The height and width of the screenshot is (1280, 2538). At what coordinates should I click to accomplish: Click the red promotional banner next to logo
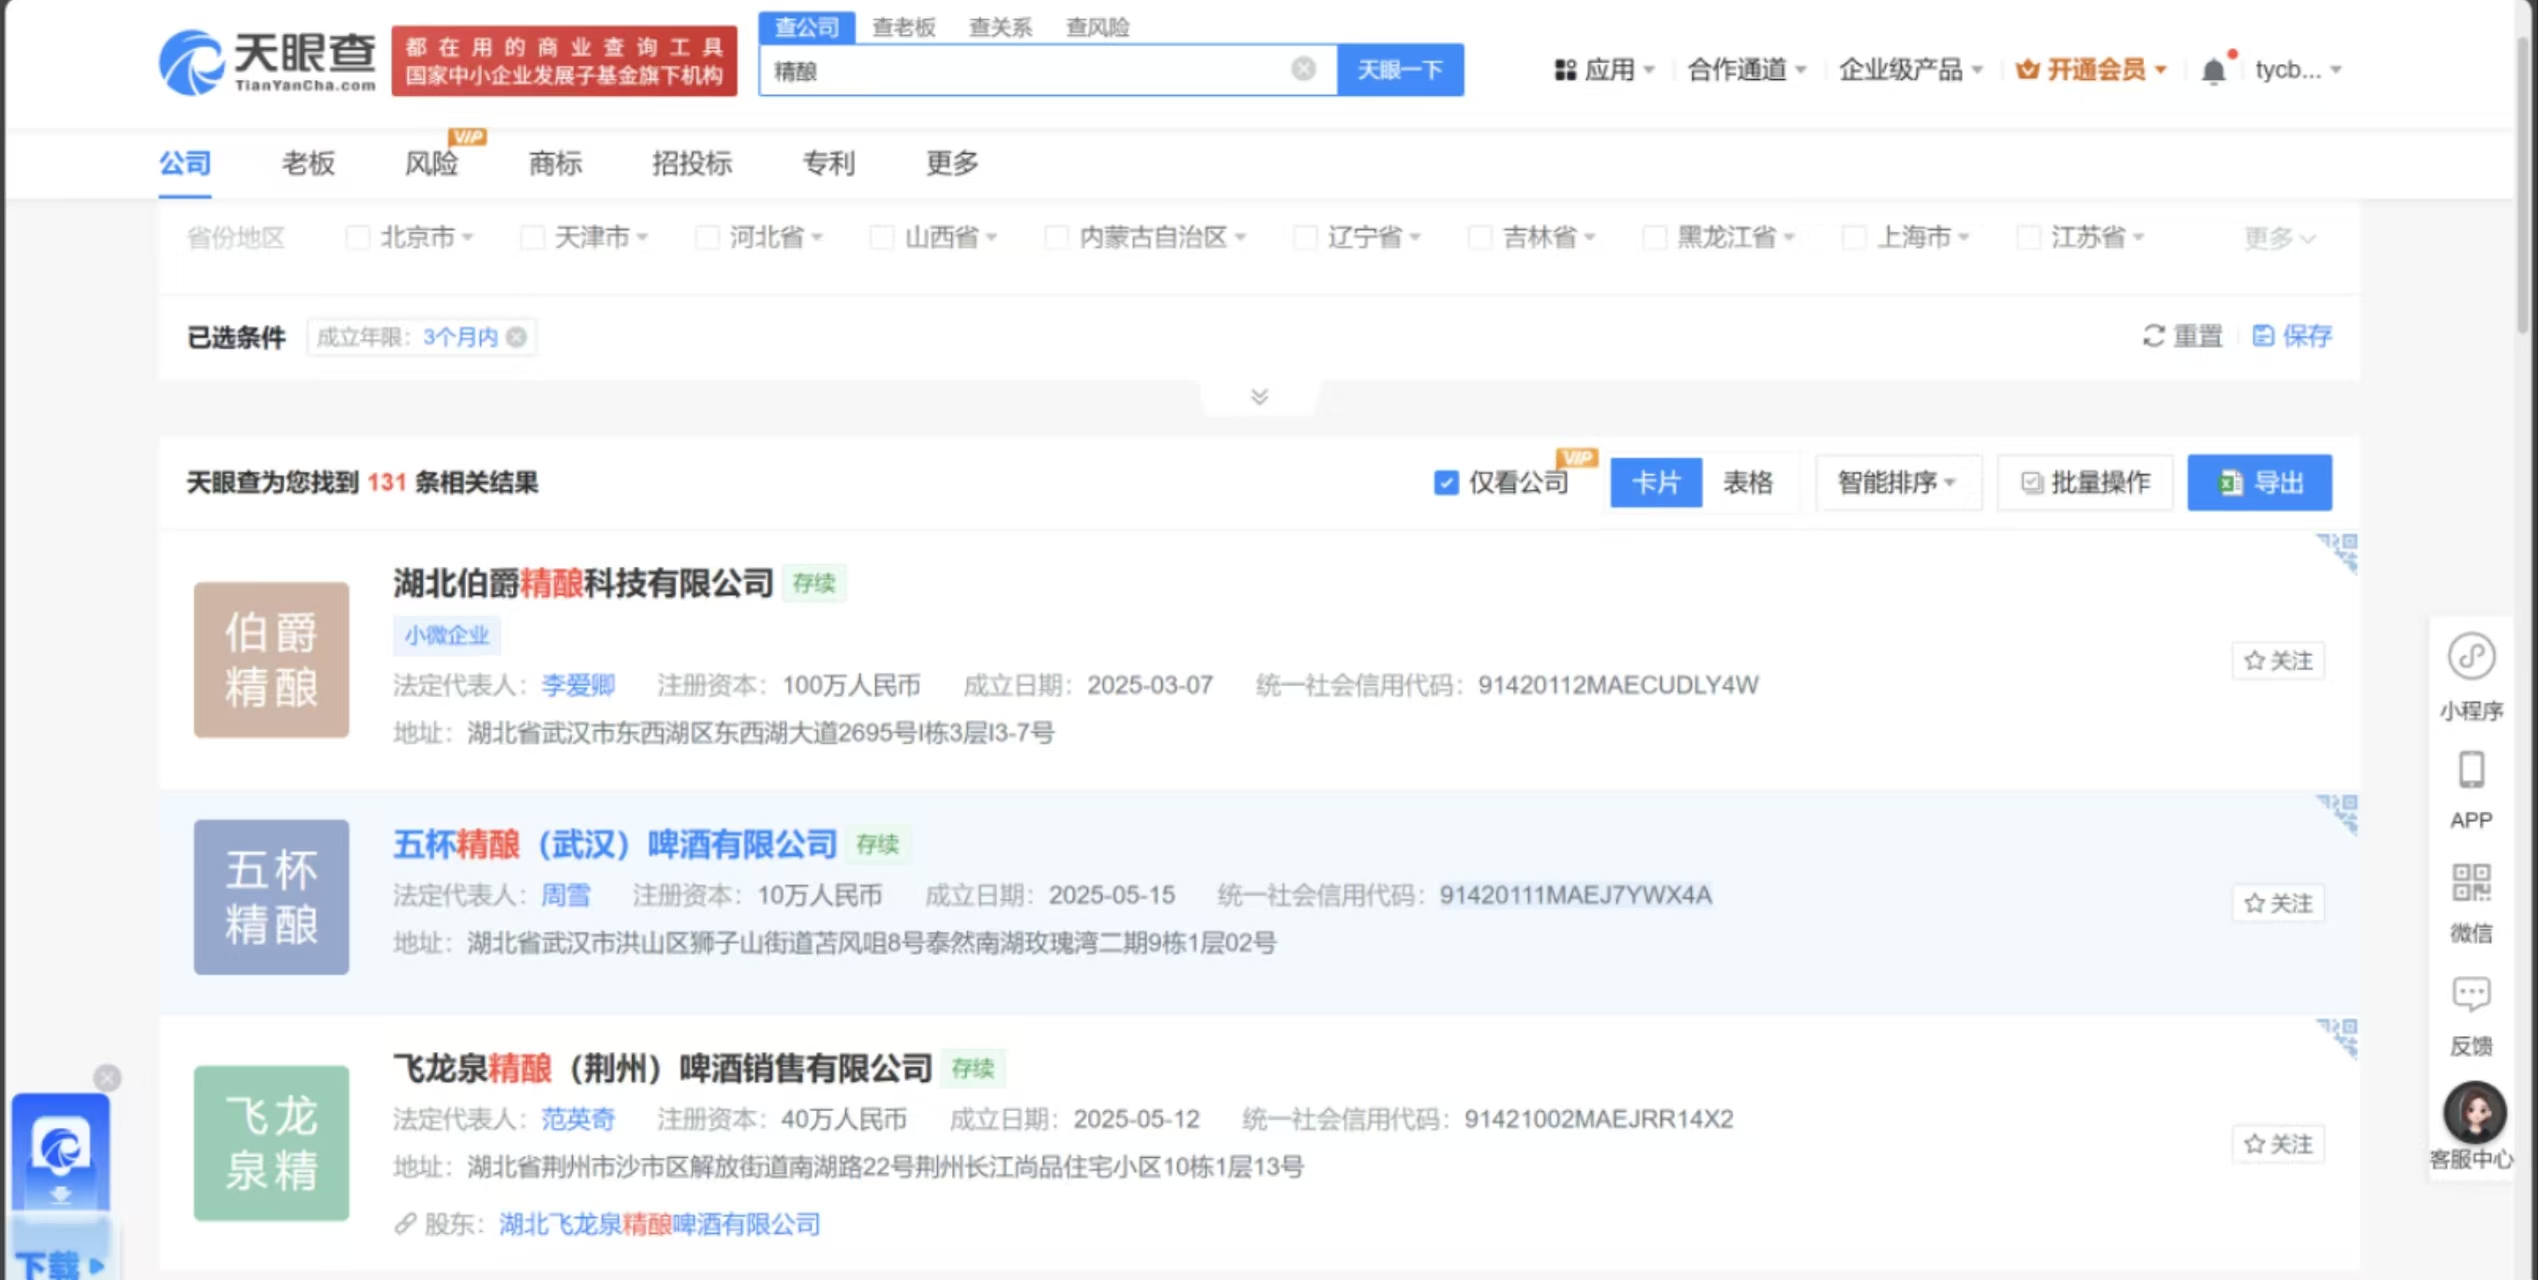coord(564,61)
